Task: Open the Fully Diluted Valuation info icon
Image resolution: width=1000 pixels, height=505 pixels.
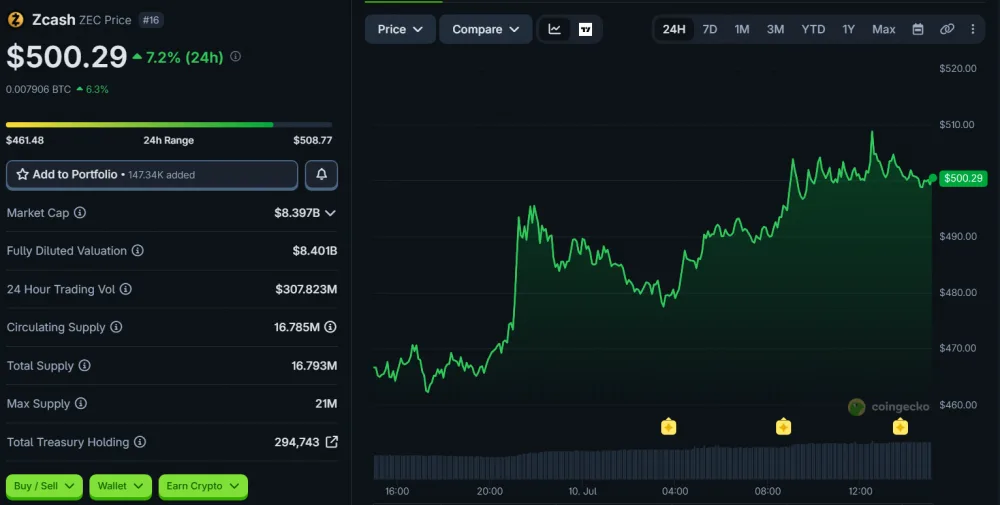Action: [138, 251]
